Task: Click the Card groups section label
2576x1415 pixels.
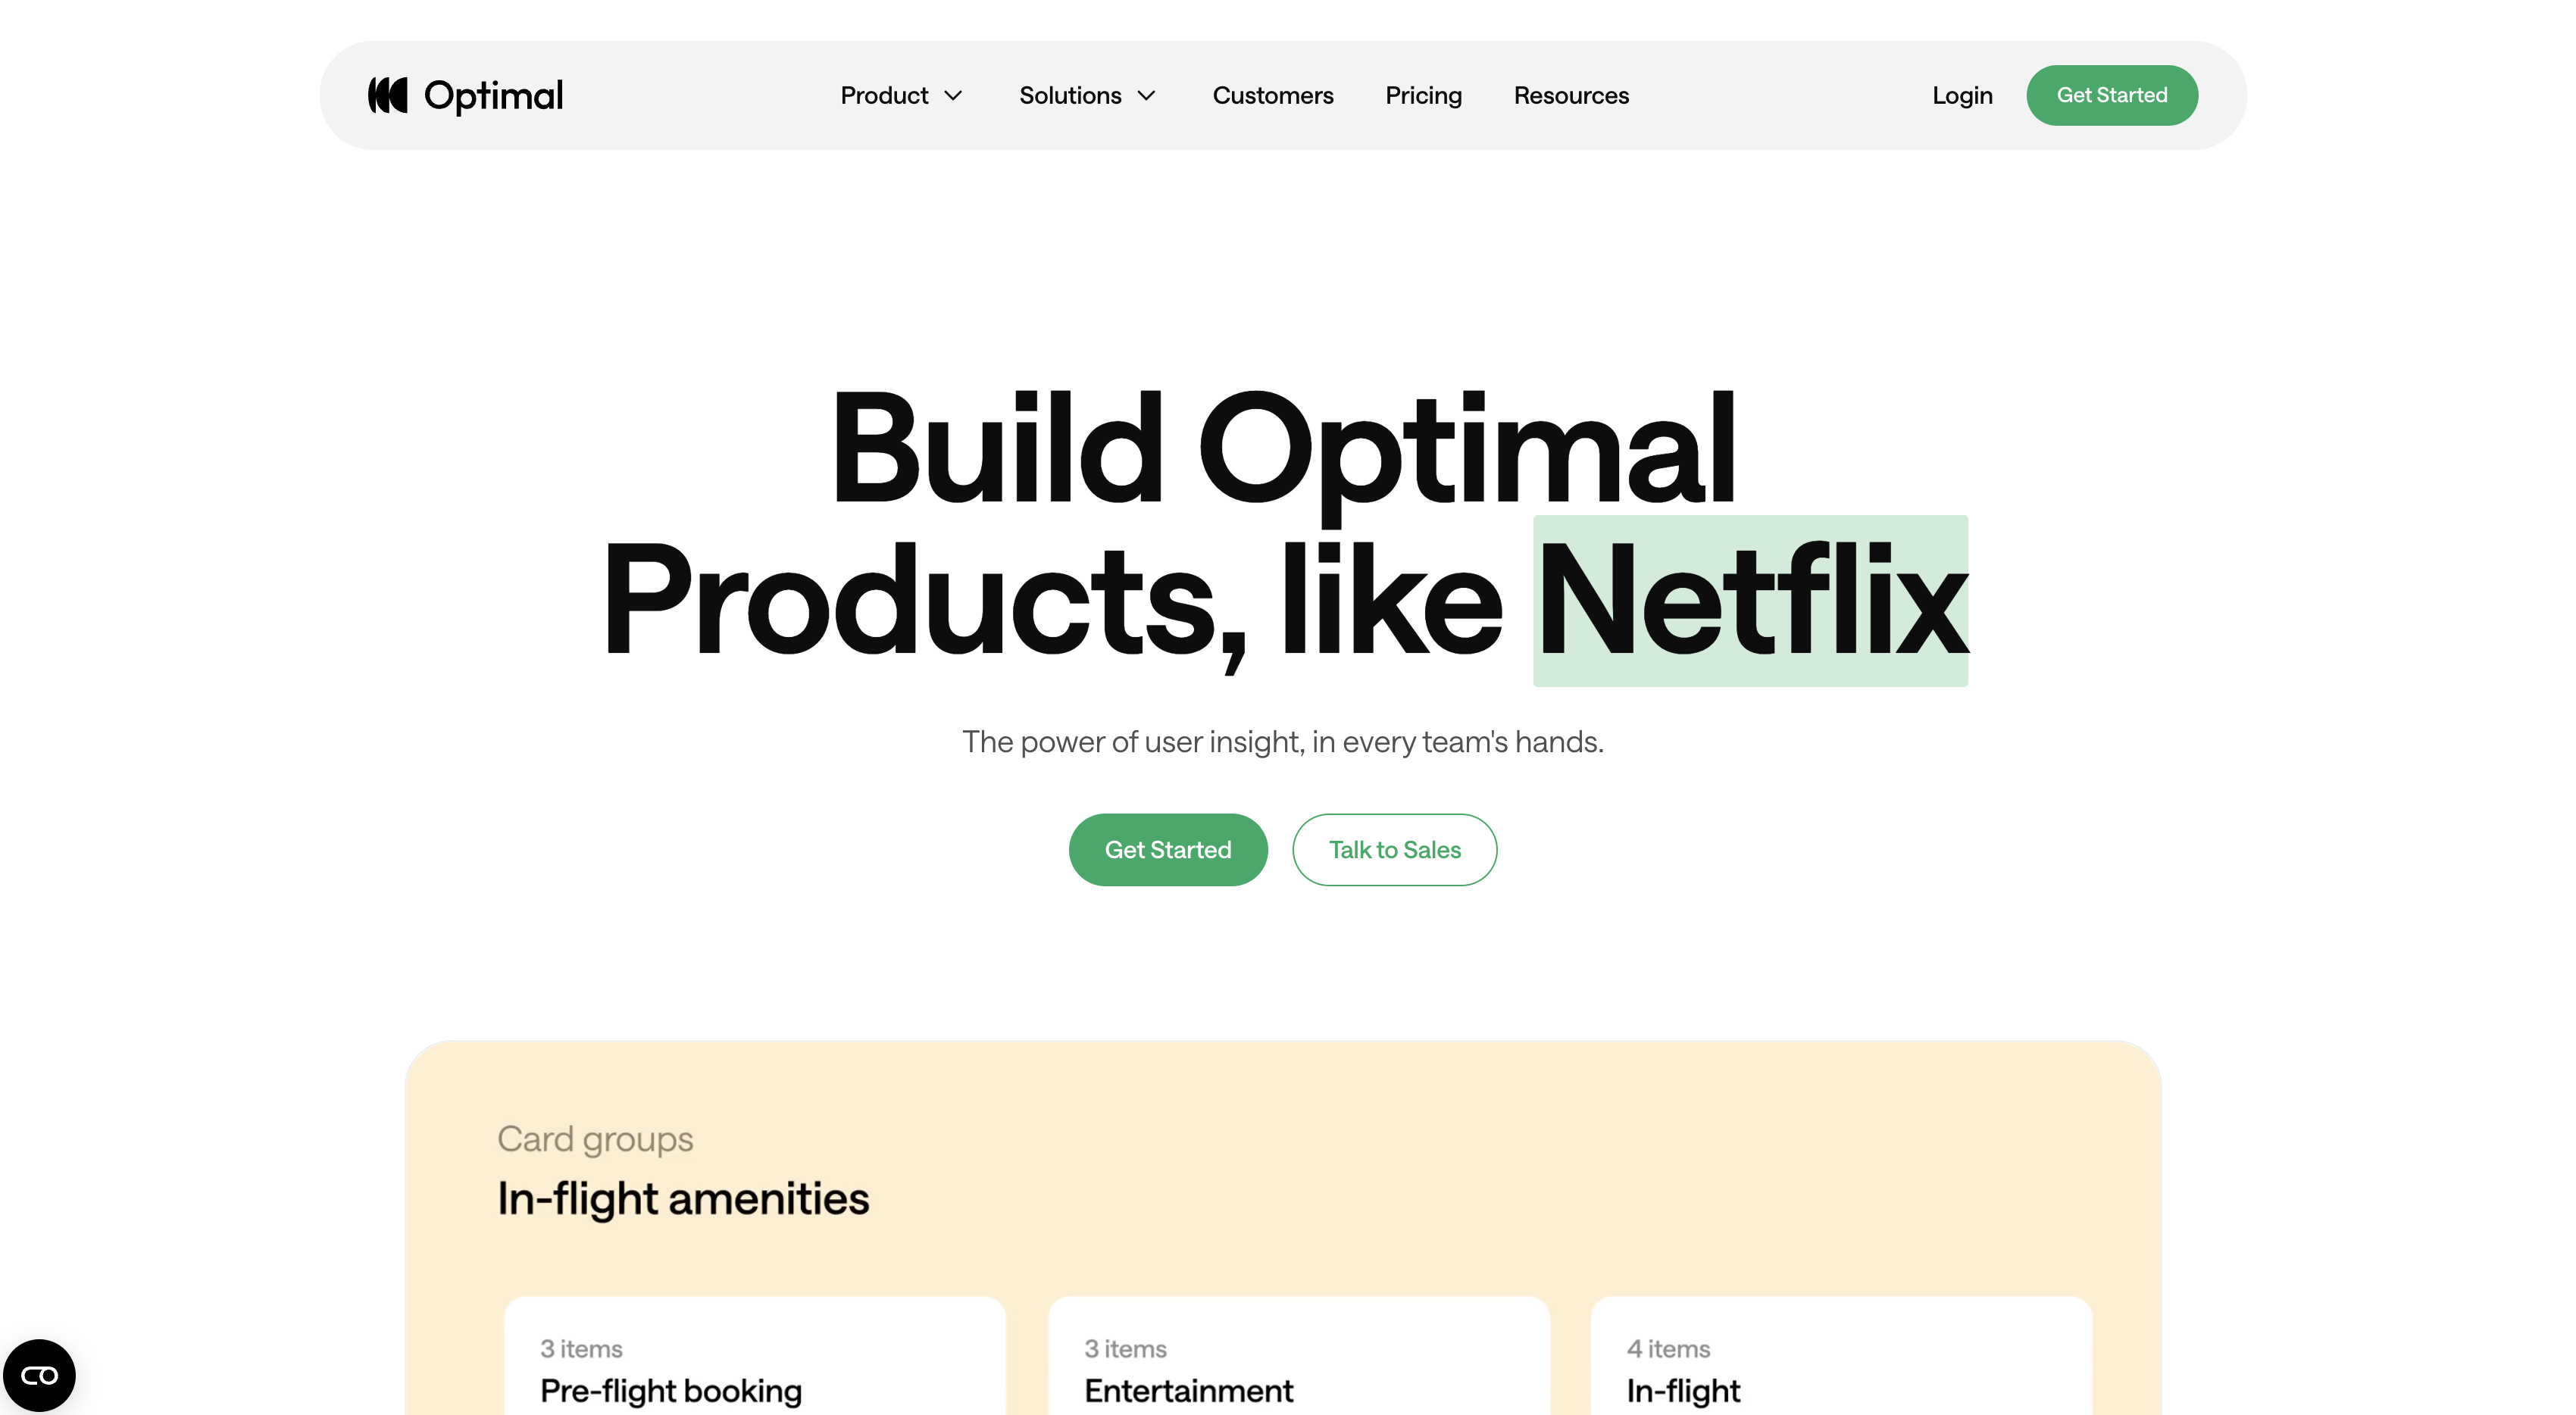Action: click(595, 1138)
